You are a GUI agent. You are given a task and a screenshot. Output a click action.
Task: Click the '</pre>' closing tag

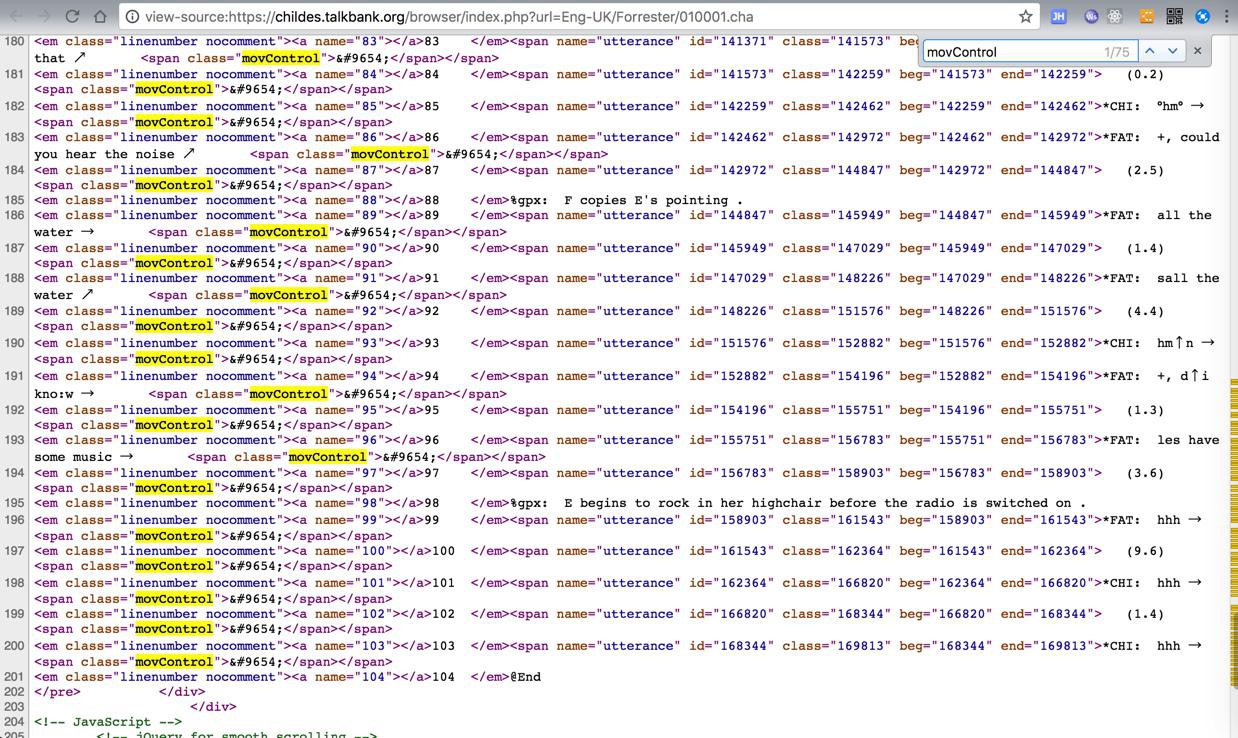(57, 692)
